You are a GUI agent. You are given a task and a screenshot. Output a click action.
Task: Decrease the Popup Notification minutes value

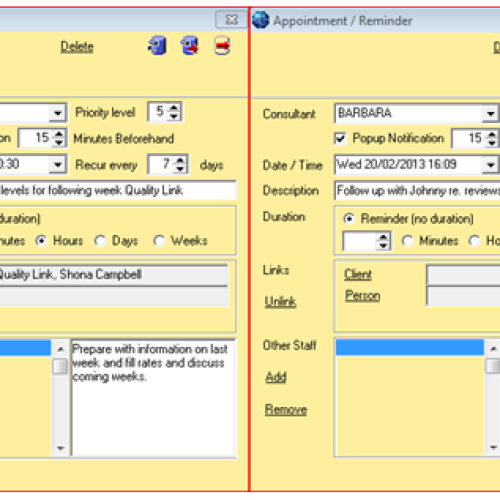tap(492, 143)
